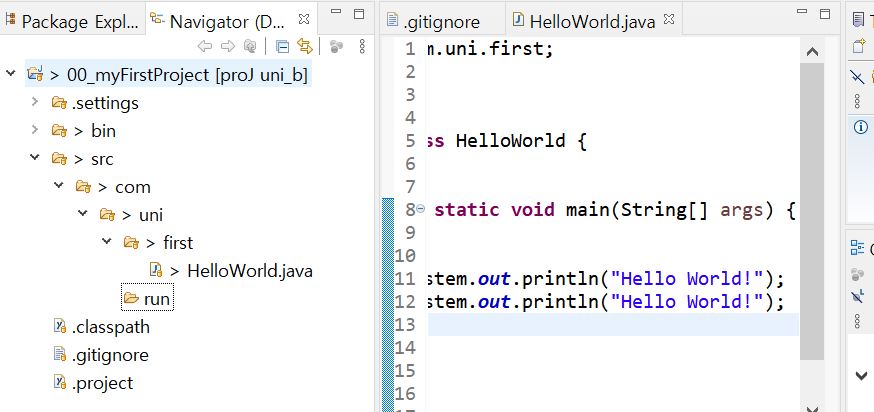
Task: Toggle Link with Editor in Navigator
Action: click(305, 46)
